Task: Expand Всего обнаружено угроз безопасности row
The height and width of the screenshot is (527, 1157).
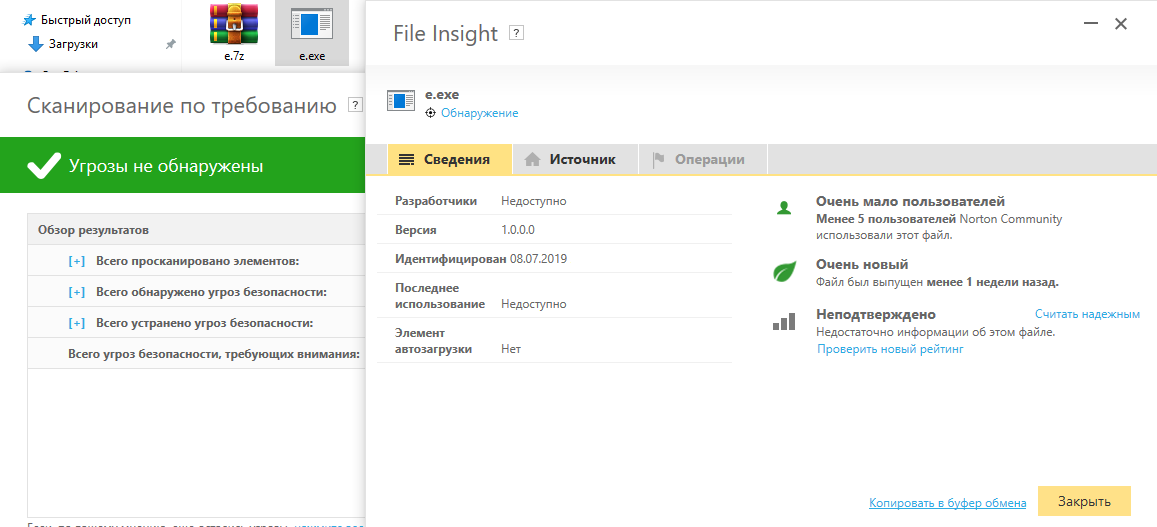Action: [77, 292]
